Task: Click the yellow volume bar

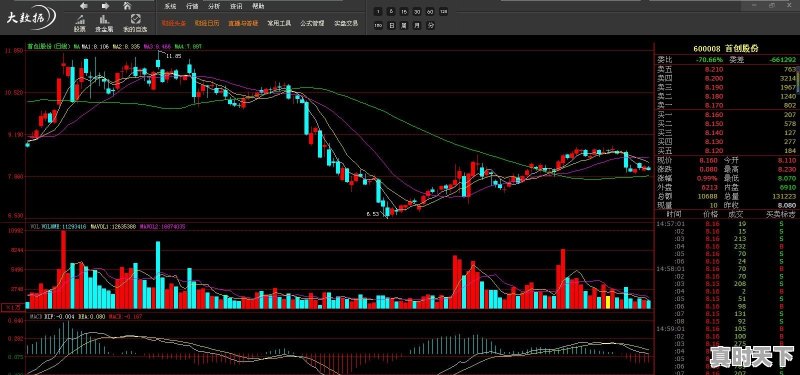Action: tap(607, 302)
